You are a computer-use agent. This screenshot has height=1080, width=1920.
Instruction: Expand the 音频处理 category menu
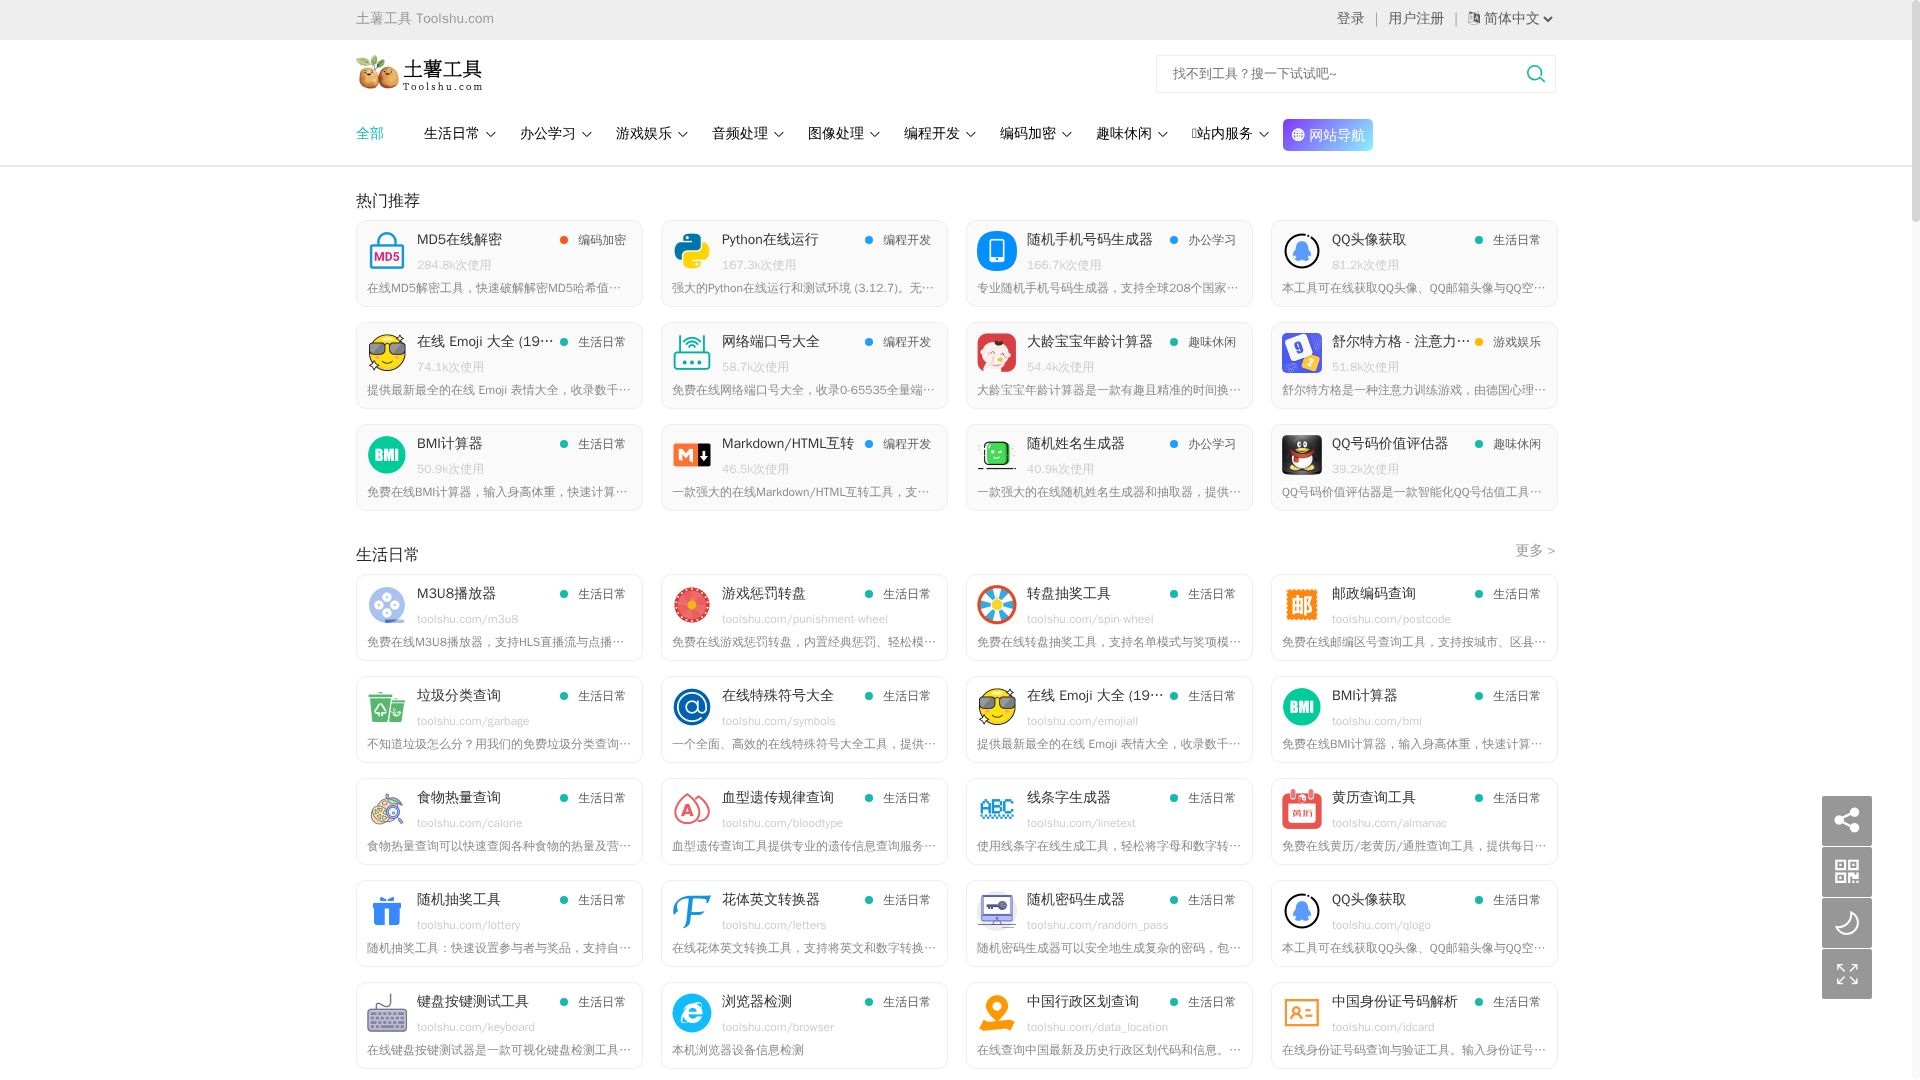(x=747, y=134)
